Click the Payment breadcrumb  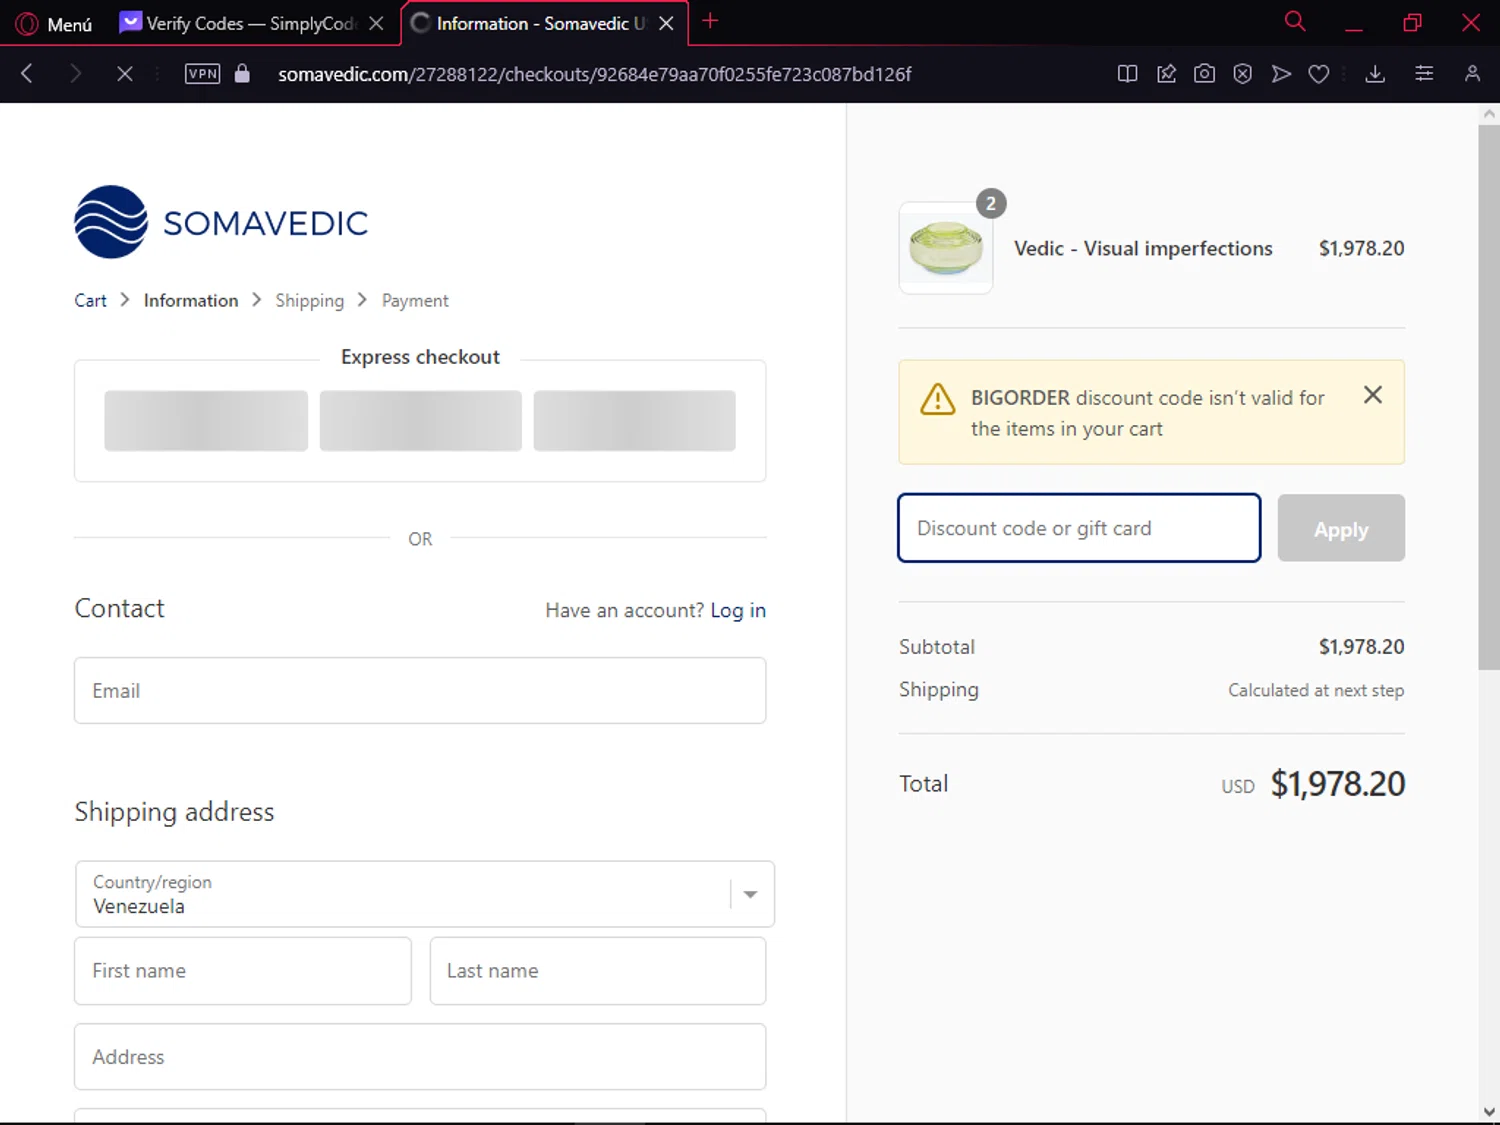415,300
